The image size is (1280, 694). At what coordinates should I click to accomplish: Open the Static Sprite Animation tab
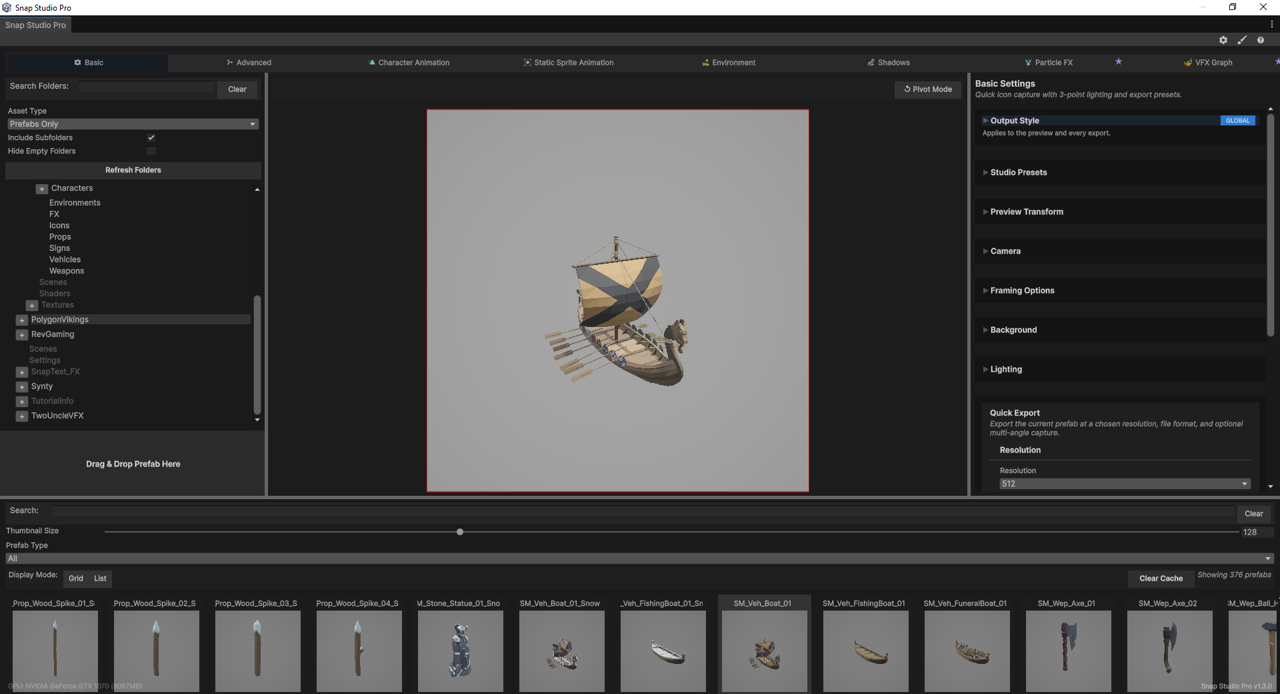[x=569, y=62]
